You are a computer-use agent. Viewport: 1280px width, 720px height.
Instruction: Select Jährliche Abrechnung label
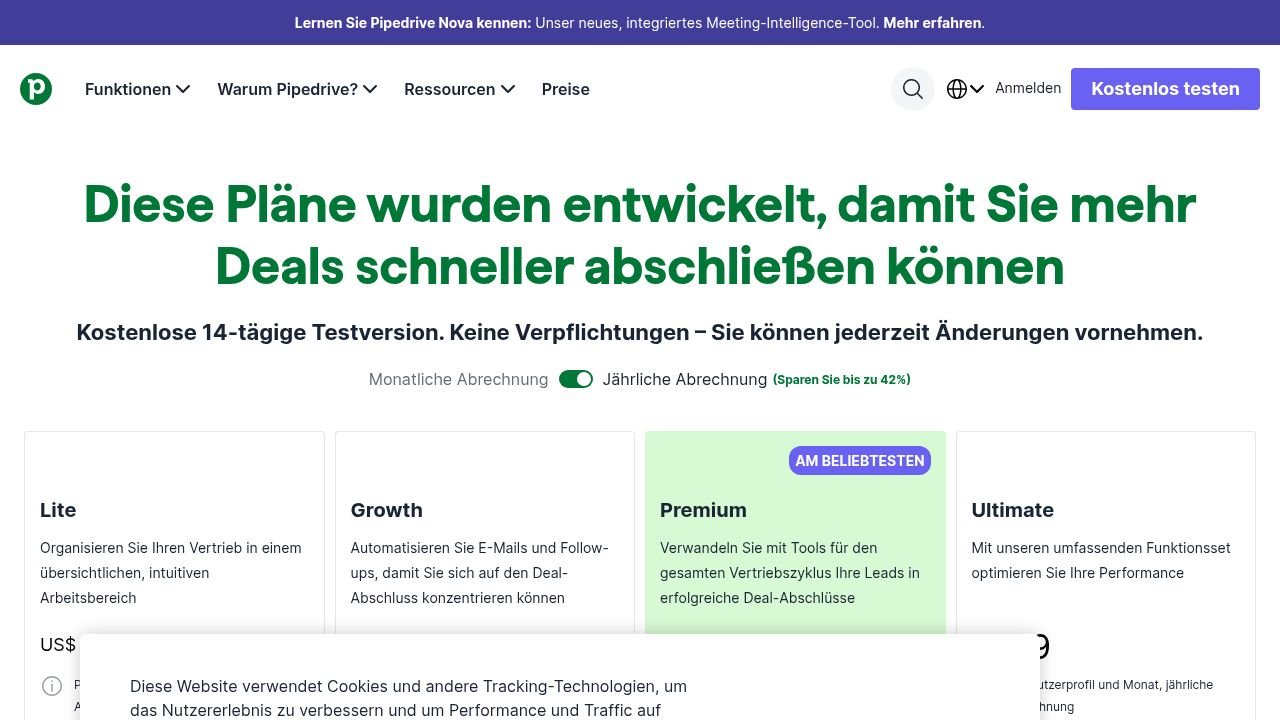pos(685,379)
